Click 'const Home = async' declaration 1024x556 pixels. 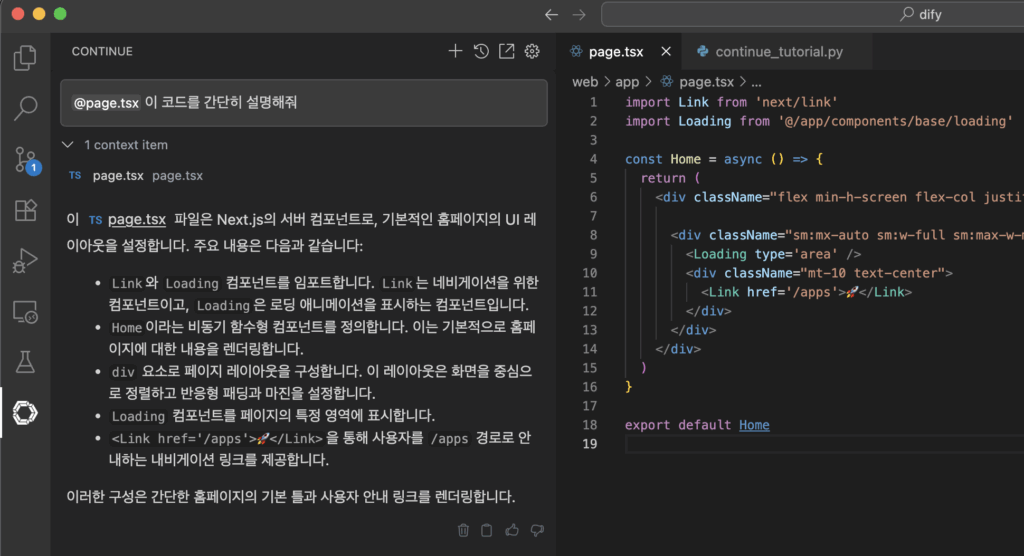tap(694, 159)
